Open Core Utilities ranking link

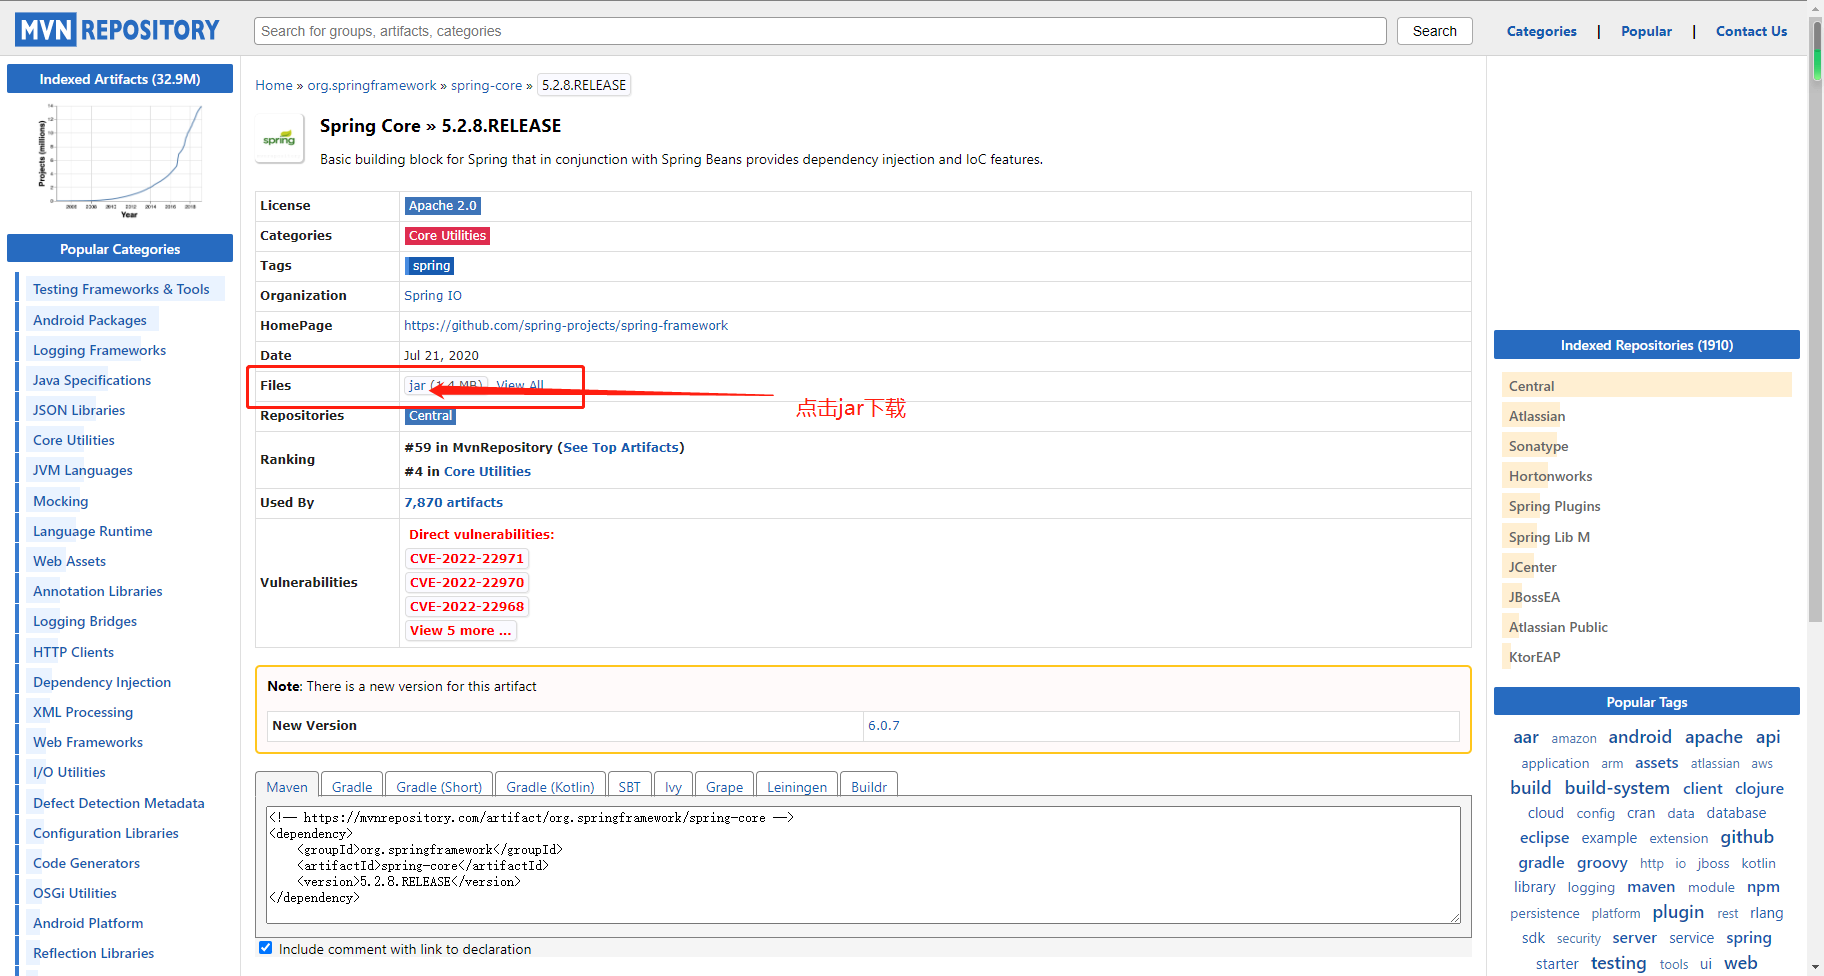click(x=487, y=472)
